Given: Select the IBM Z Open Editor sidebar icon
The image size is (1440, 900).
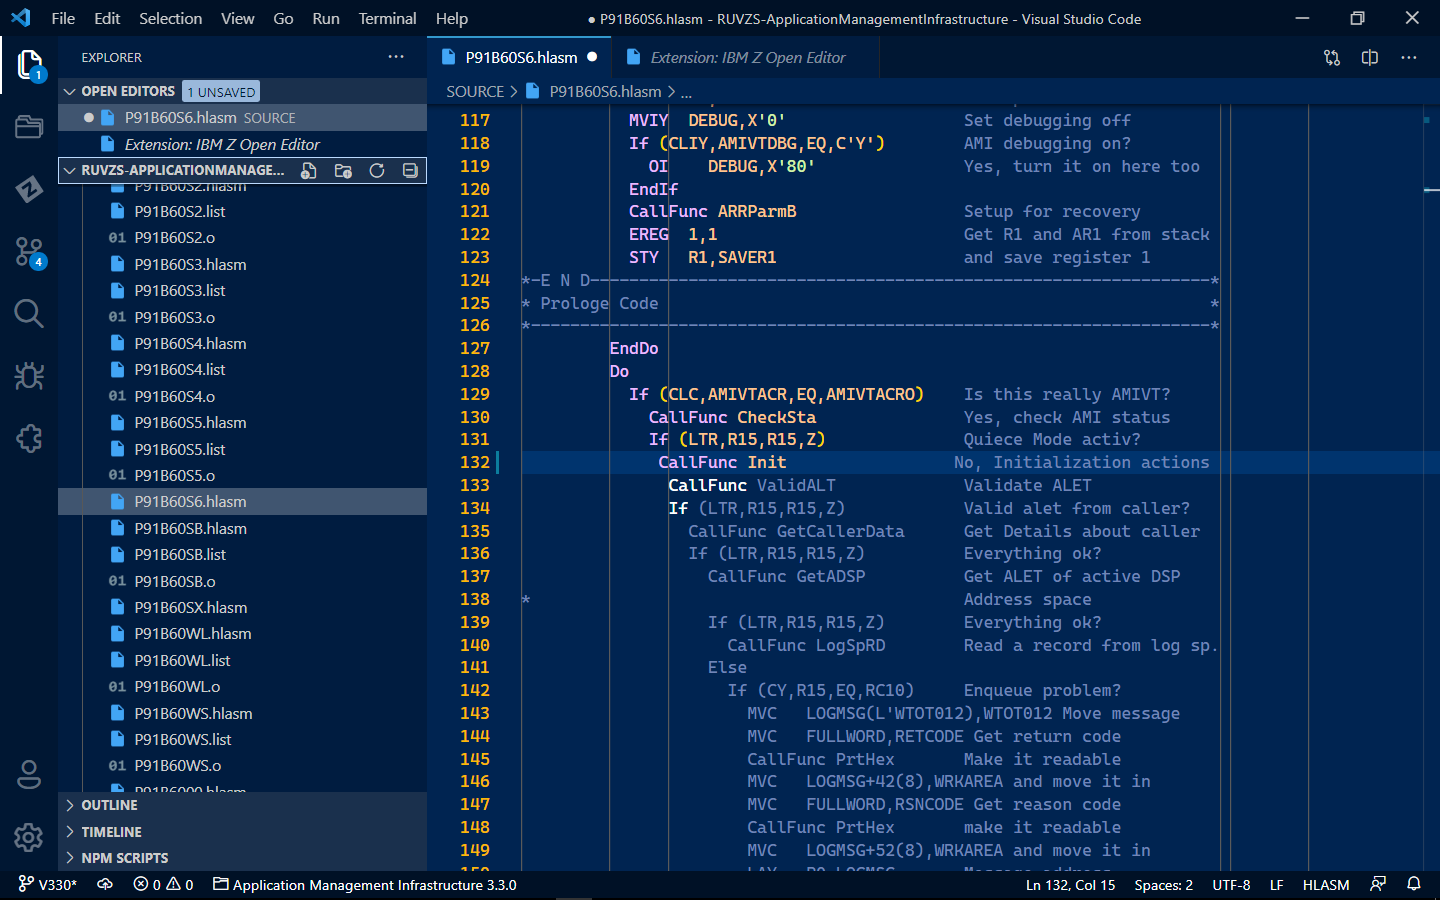Looking at the screenshot, I should (30, 190).
